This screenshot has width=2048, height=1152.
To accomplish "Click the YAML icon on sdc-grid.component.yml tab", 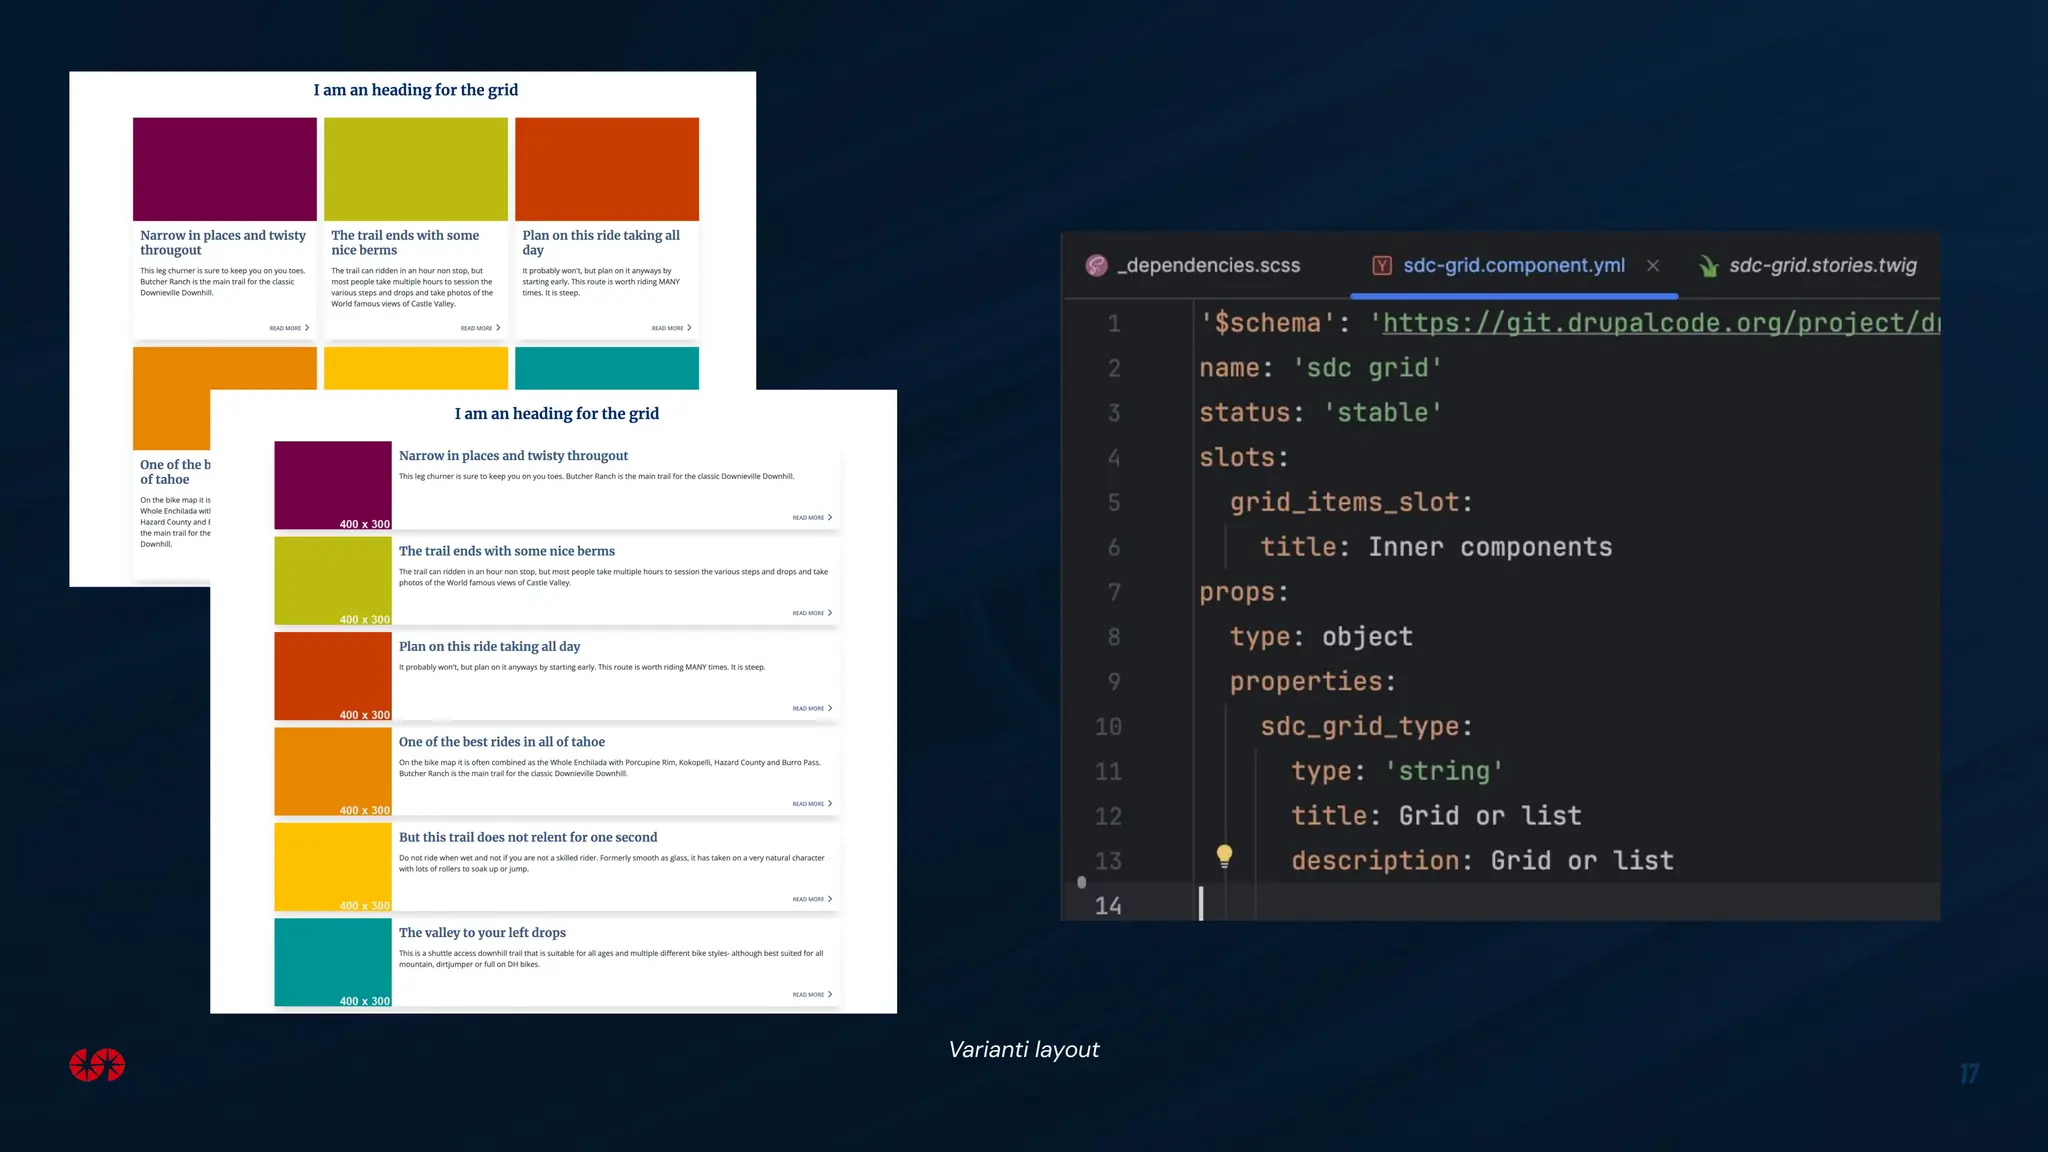I will (1382, 265).
